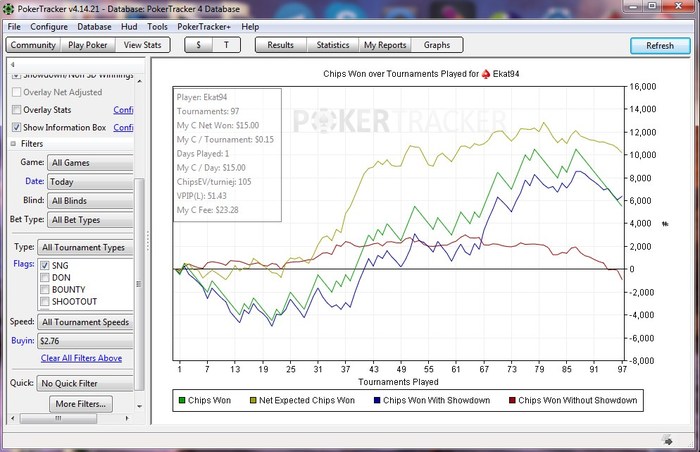
Task: Click yellow Net Expected Chips Won swatch
Action: [253, 401]
